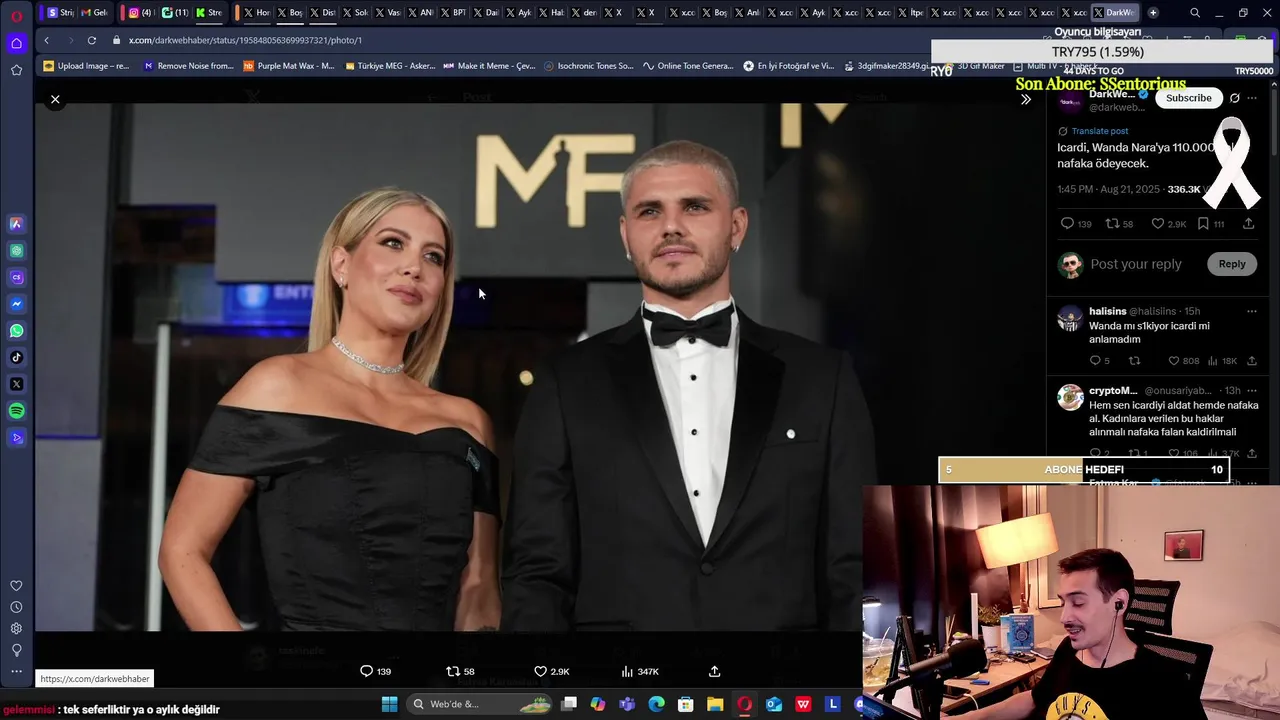Click the reply icon with 139 in side panel
Image resolution: width=1280 pixels, height=720 pixels.
[x=1067, y=224]
